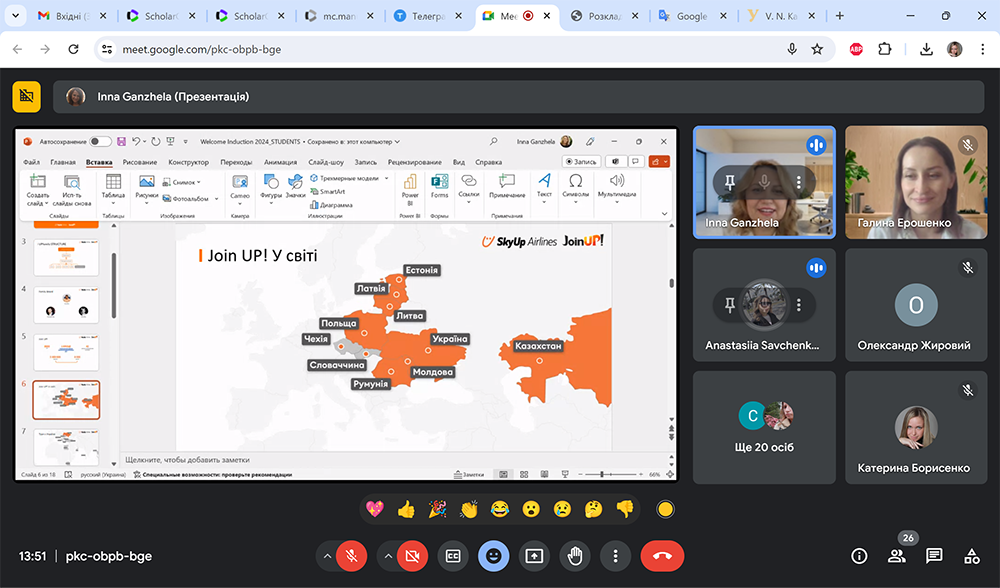Switch to the Телеграм browser tab

(x=423, y=16)
